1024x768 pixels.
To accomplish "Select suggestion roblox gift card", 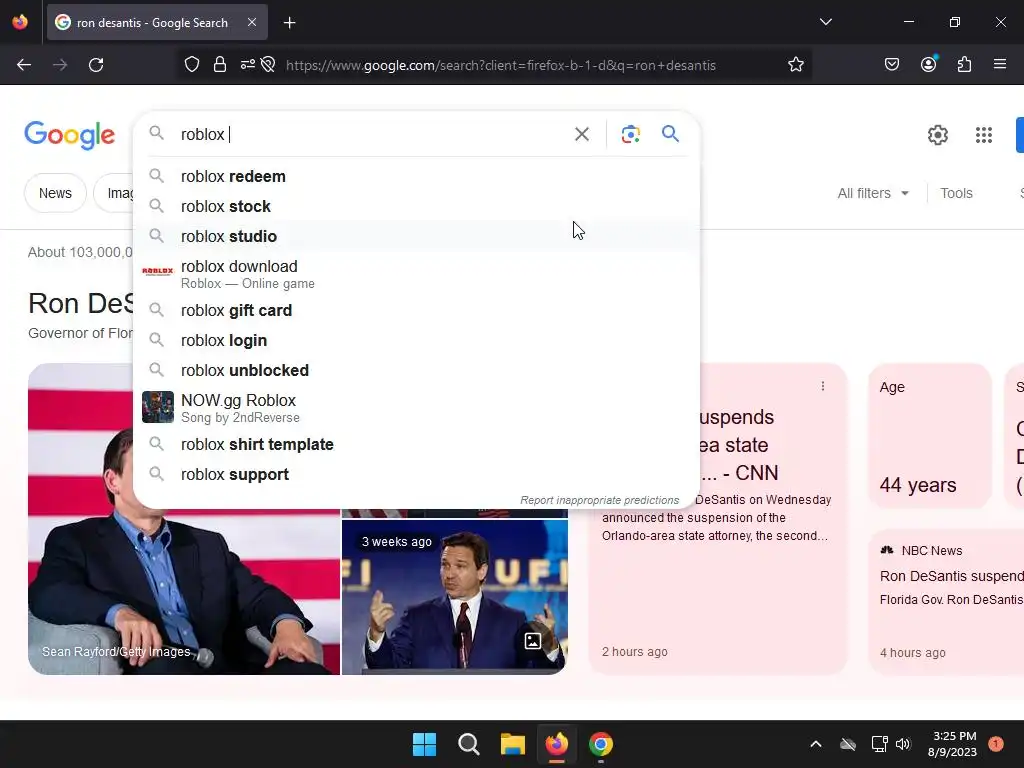I will tap(416, 310).
